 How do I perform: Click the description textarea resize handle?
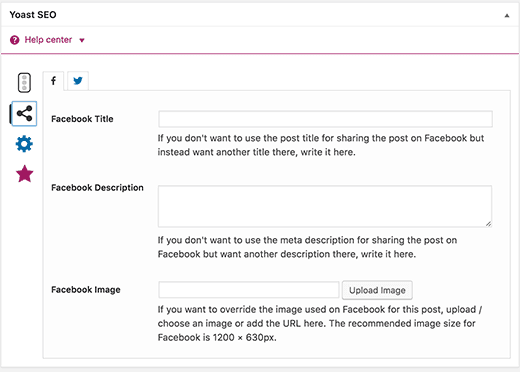[488, 224]
